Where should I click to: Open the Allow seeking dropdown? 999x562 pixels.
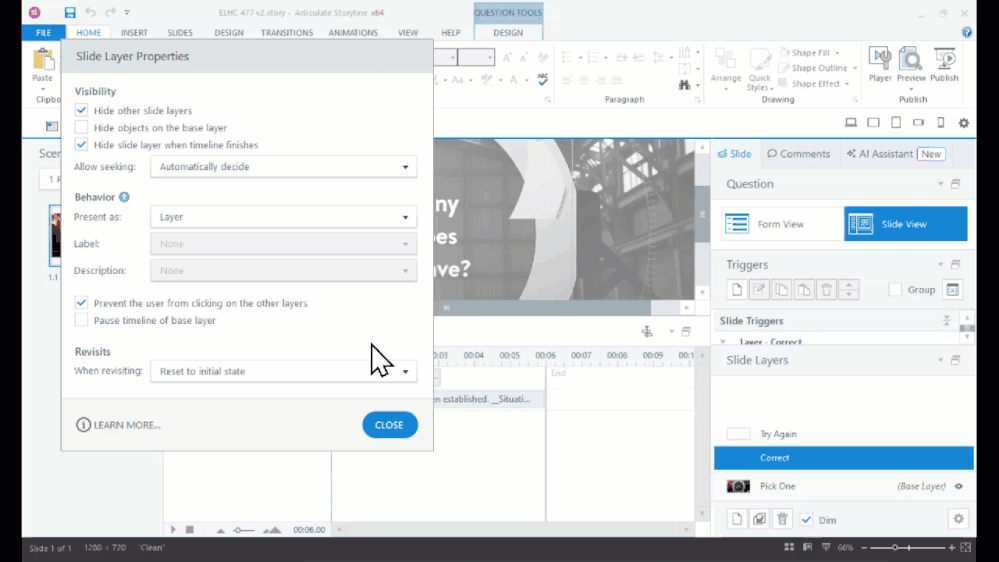coord(284,167)
